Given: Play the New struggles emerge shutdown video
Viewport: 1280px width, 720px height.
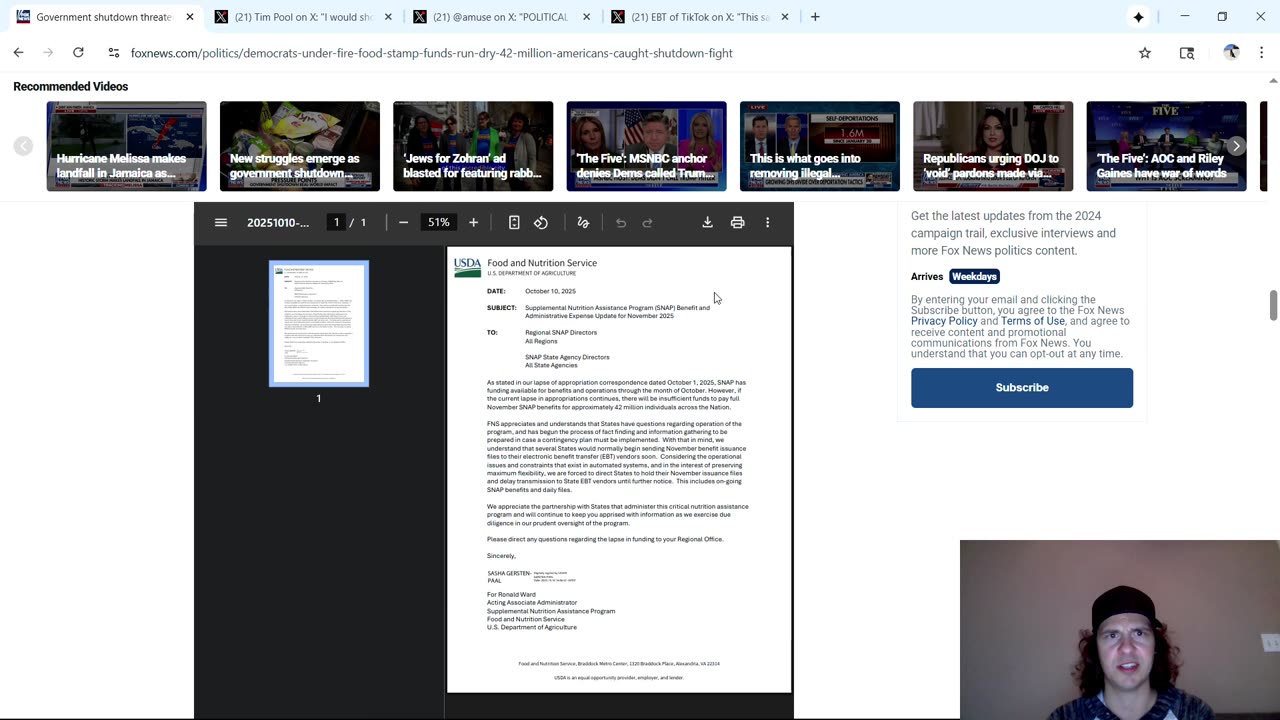Looking at the screenshot, I should [x=300, y=146].
